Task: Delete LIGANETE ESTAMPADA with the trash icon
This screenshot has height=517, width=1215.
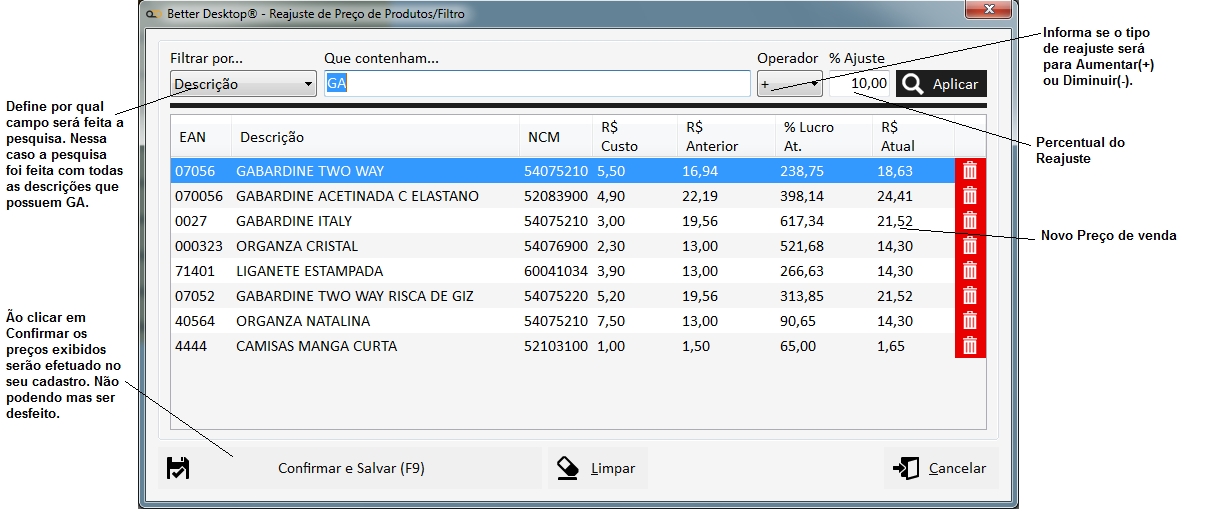Action: point(969,271)
